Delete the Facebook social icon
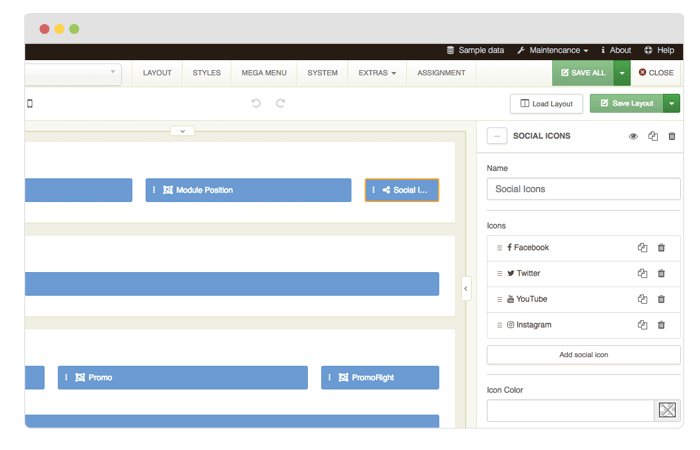 (661, 247)
